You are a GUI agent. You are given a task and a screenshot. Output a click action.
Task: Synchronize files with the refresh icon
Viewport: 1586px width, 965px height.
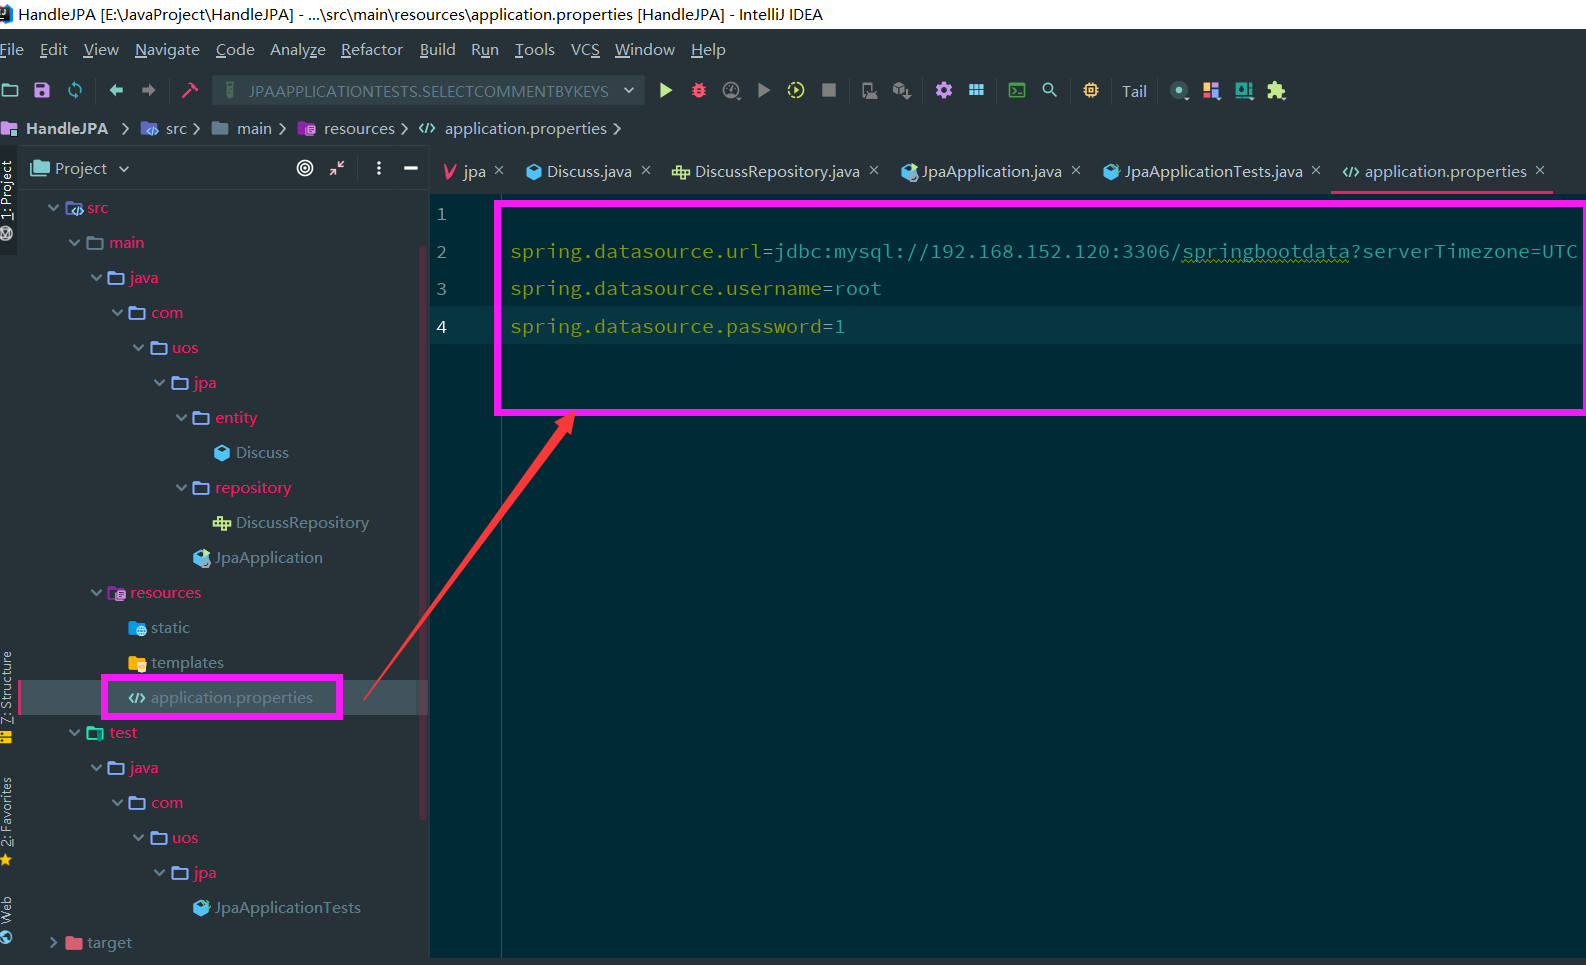(x=75, y=91)
